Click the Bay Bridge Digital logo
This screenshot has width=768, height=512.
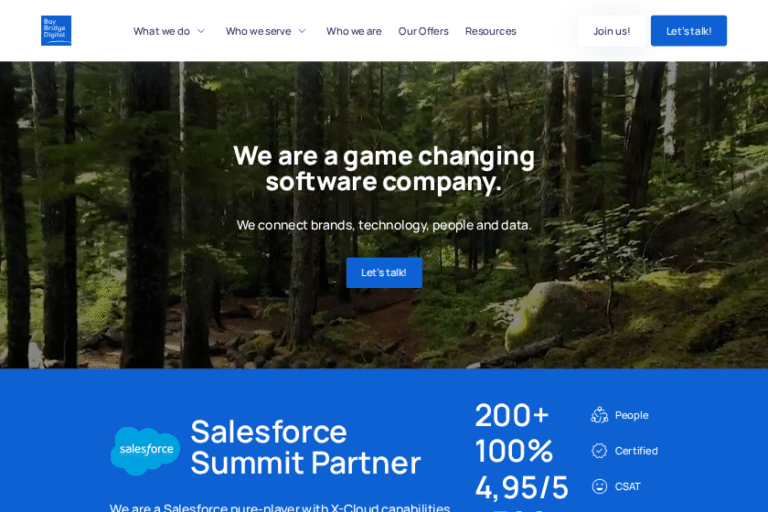[x=56, y=30]
